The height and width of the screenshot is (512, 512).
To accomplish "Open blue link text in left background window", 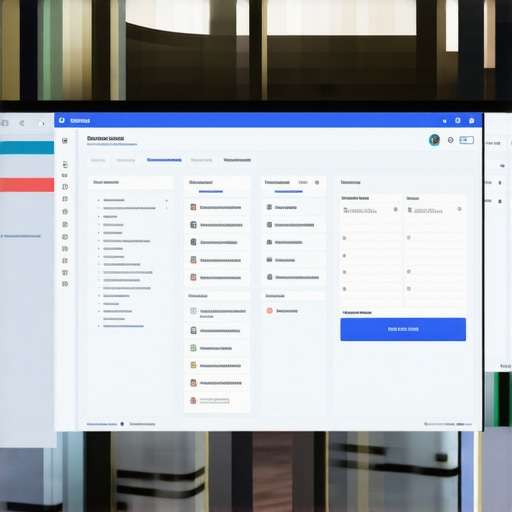I will (21, 236).
